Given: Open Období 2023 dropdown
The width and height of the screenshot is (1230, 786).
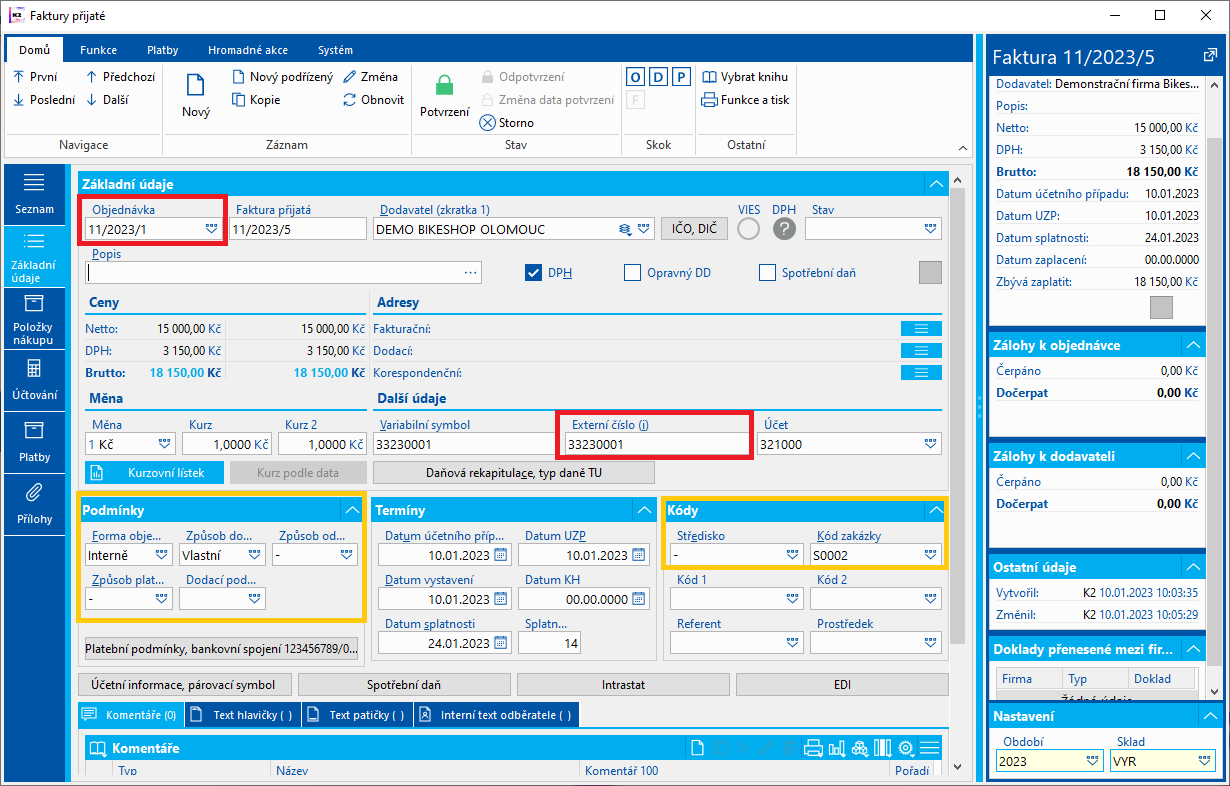Looking at the screenshot, I should pos(1092,761).
